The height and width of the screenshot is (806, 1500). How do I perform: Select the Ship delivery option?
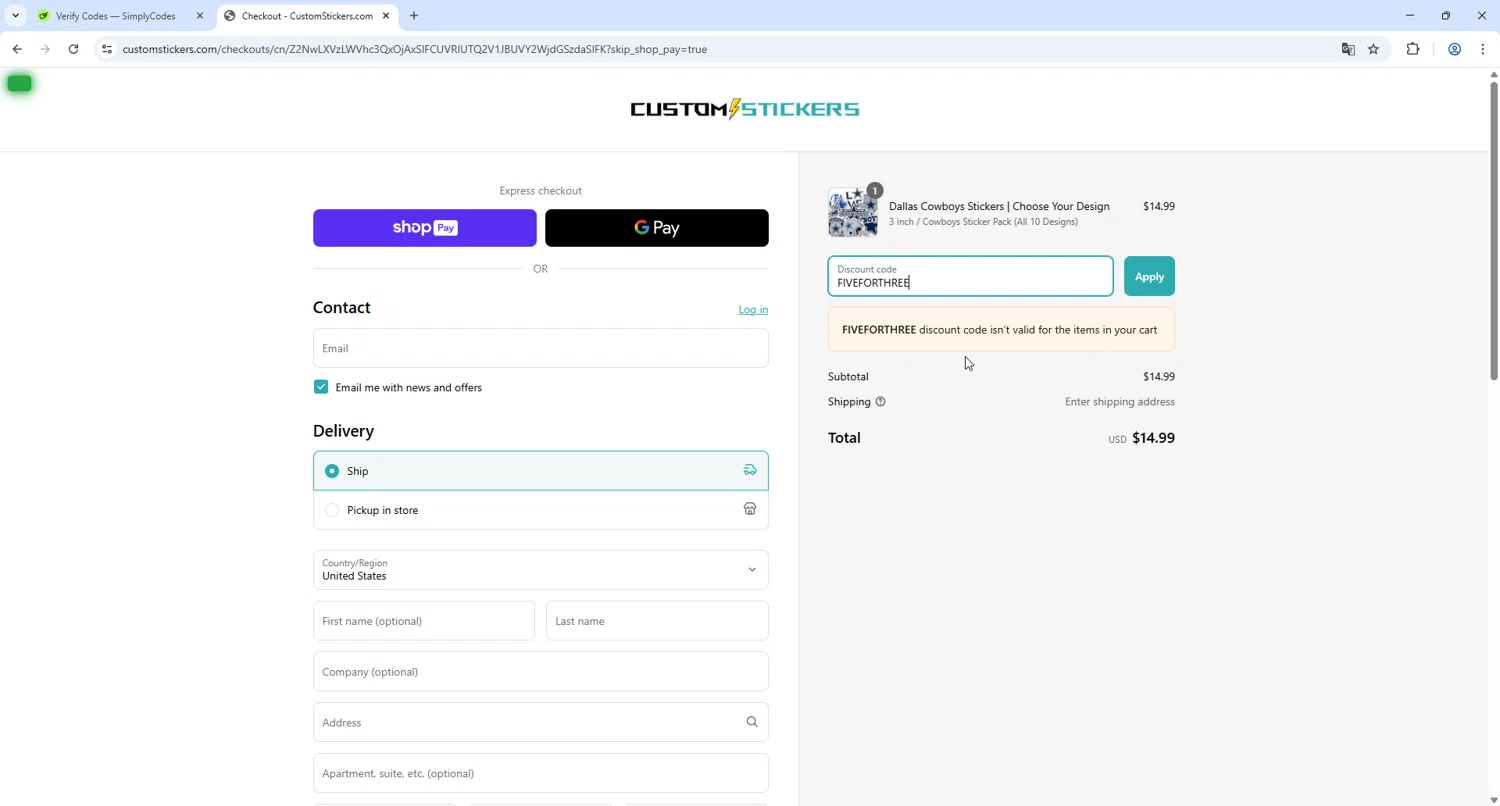541,471
